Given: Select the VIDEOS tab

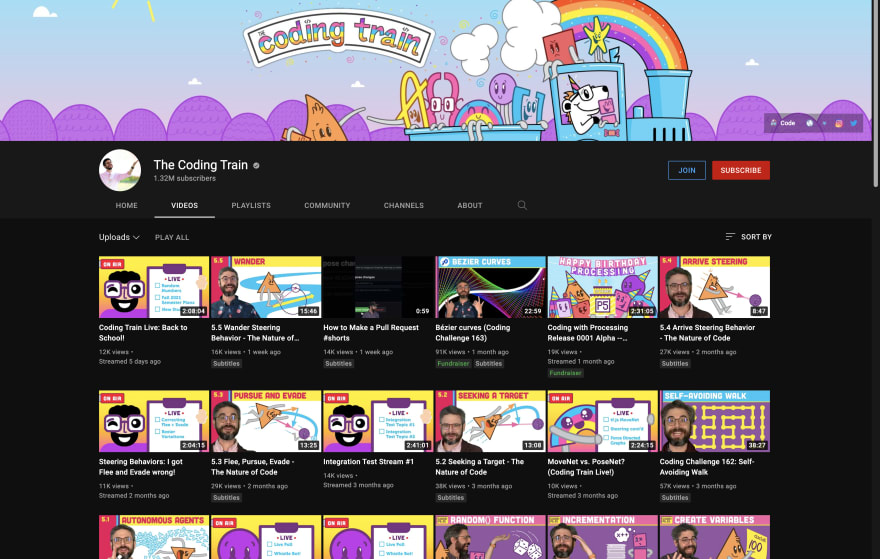Looking at the screenshot, I should click(185, 205).
